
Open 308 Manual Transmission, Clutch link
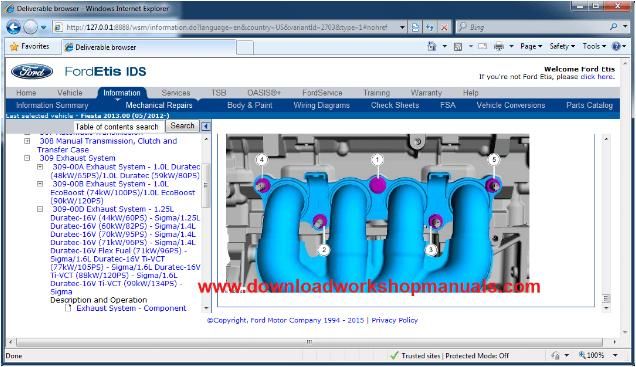pos(107,145)
